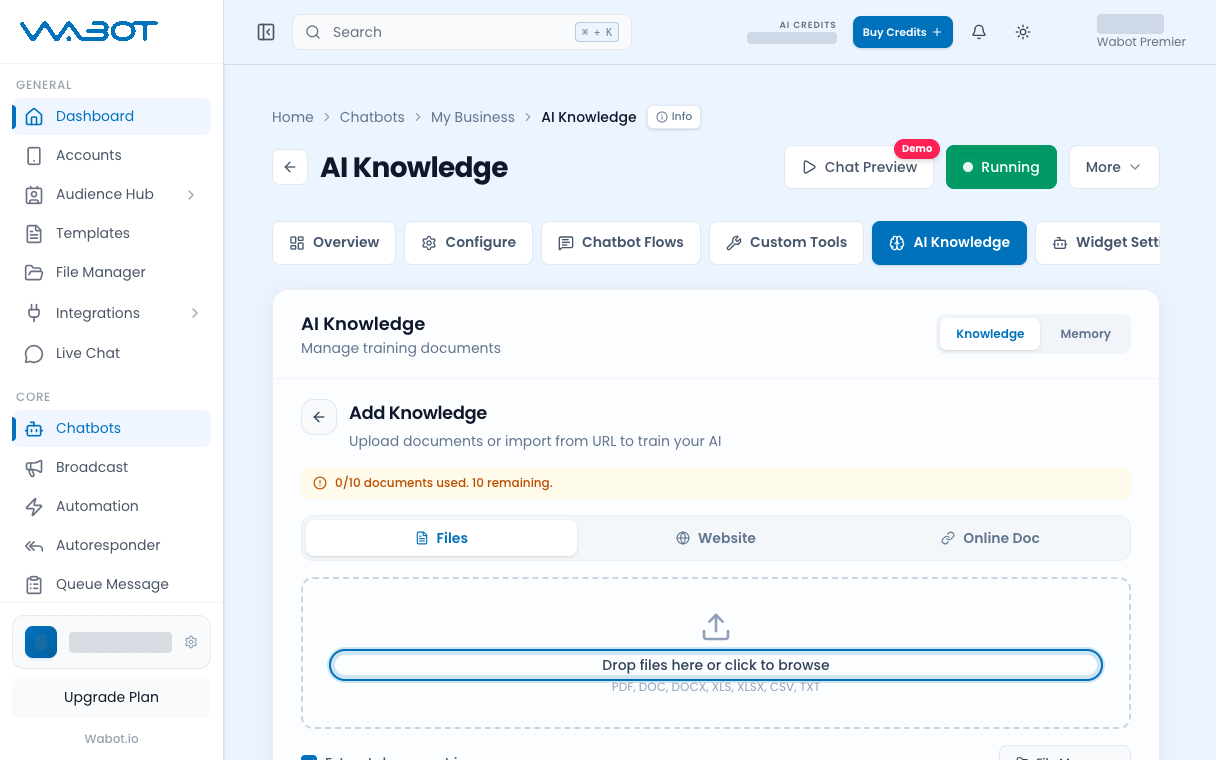This screenshot has height=760, width=1216.
Task: Click the AI Credits label
Action: tap(808, 25)
